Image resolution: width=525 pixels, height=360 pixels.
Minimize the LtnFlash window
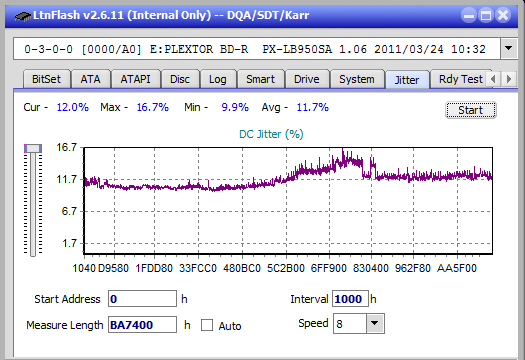point(469,15)
